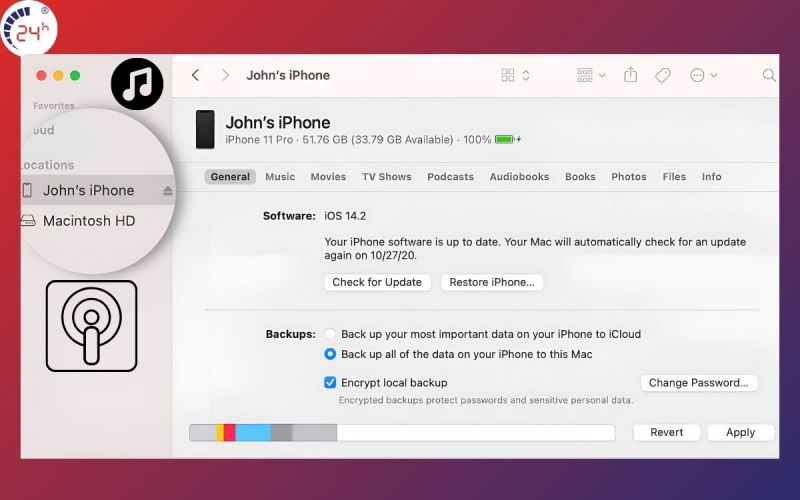Click the green battery indicator
Viewport: 800px width, 500px height.
tap(504, 139)
